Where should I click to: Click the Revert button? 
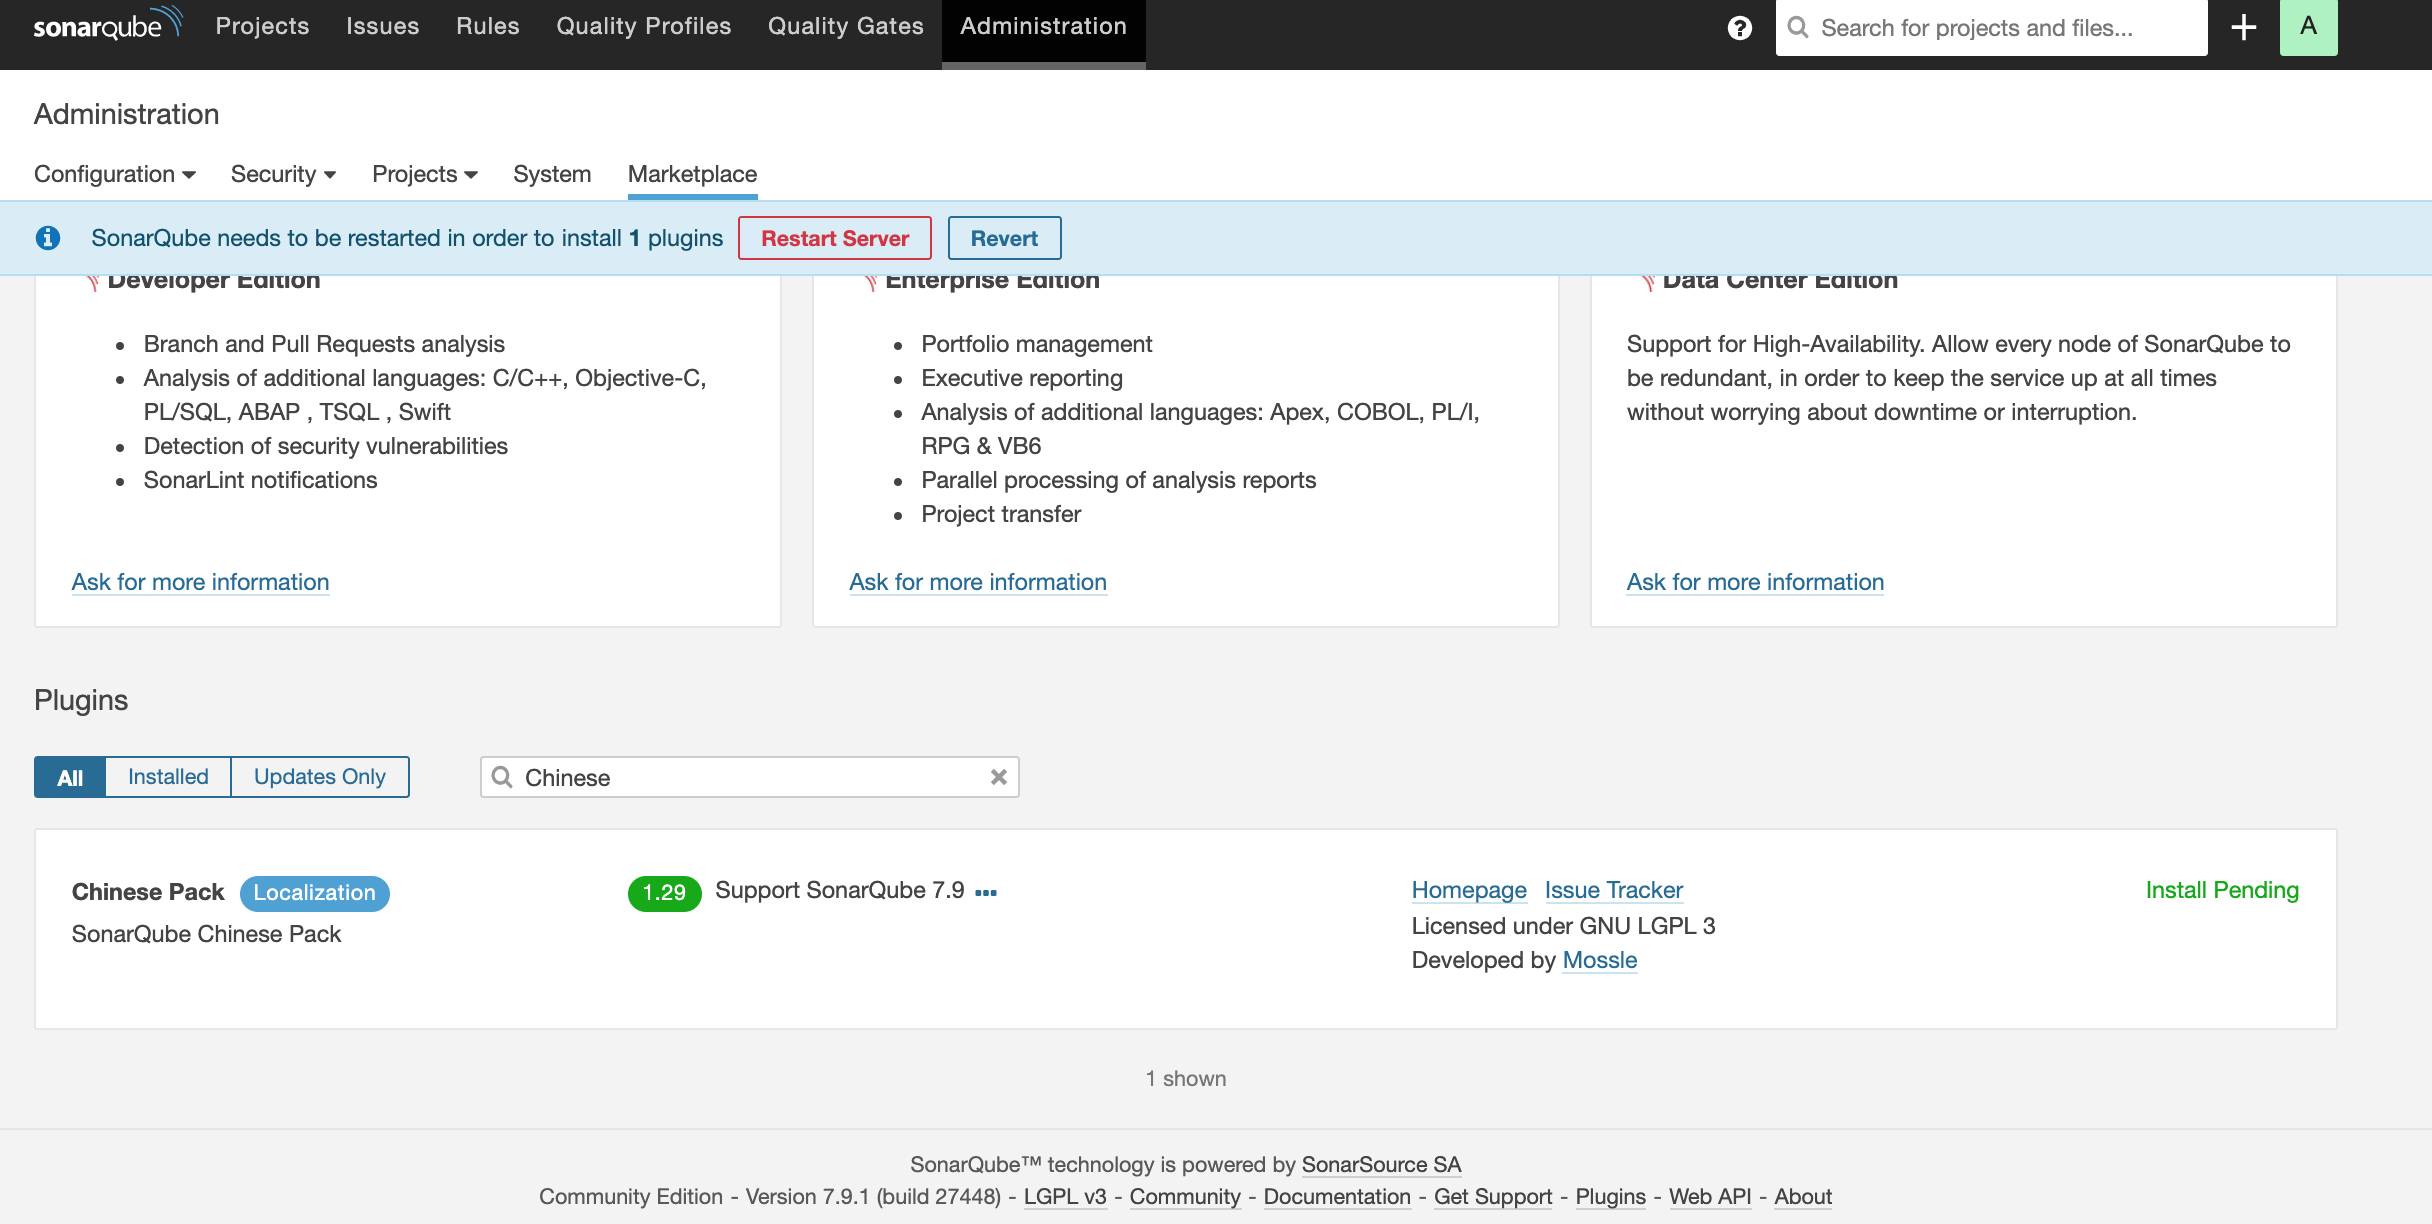(1004, 238)
